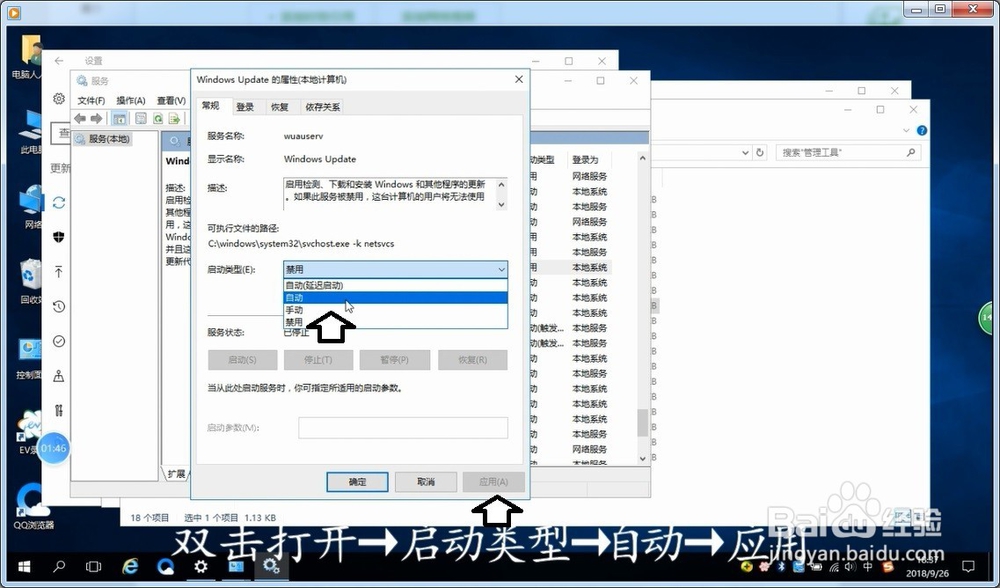Choose 自动(延迟启动) from startup type list
1000x588 pixels.
(395, 285)
